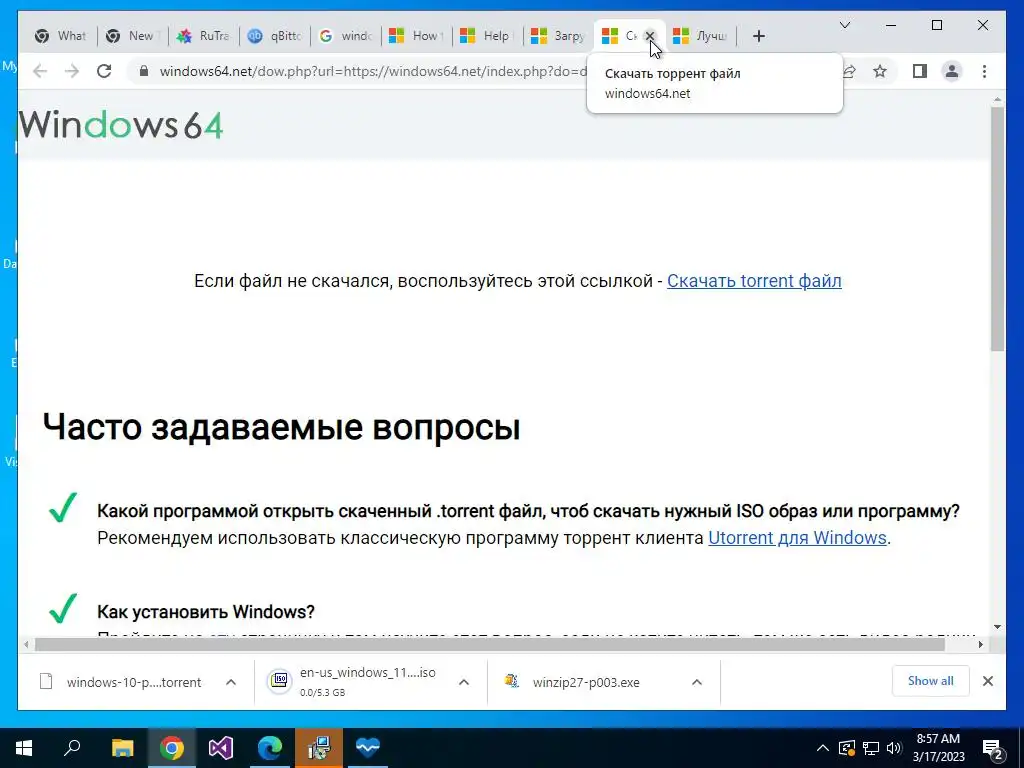1024x768 pixels.
Task: Open Chrome's three-dot menu
Action: pyautogui.click(x=984, y=71)
